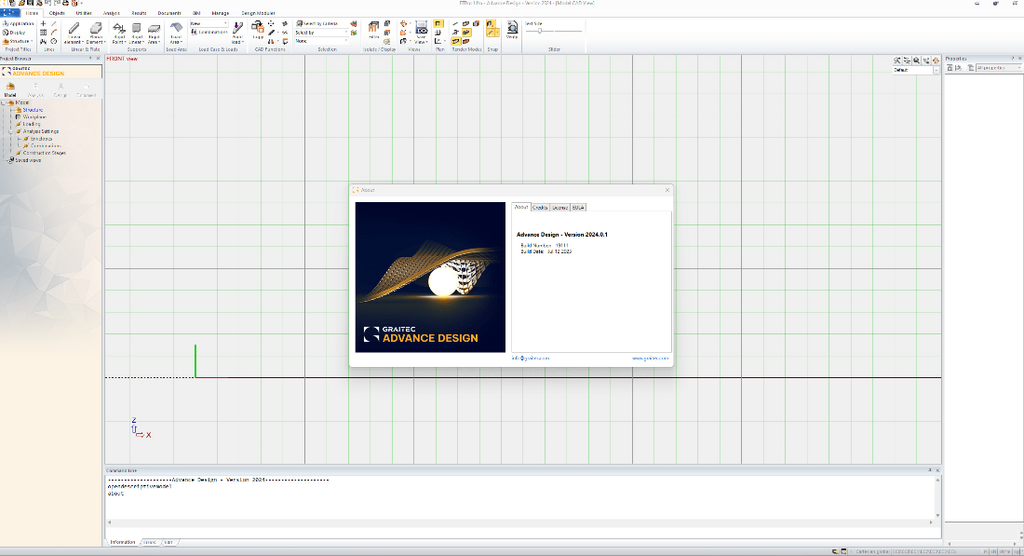Click the command line horizontal scrollbar
1024x556 pixels.
coord(520,522)
